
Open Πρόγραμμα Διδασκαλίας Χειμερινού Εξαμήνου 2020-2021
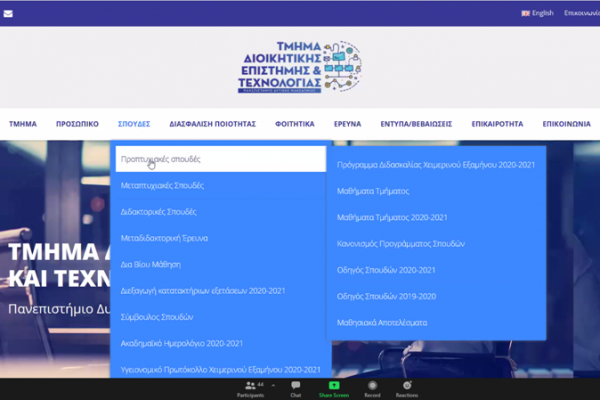coord(436,165)
